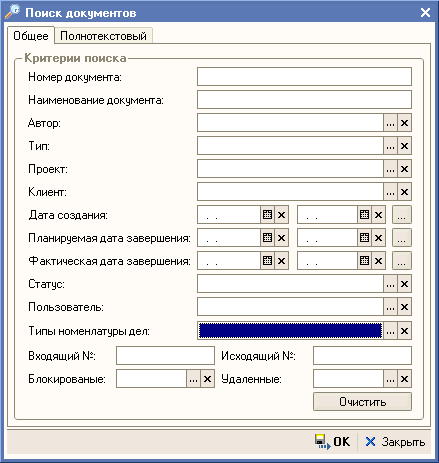Open period picker for Дата создания
439x463 pixels.
click(x=402, y=215)
